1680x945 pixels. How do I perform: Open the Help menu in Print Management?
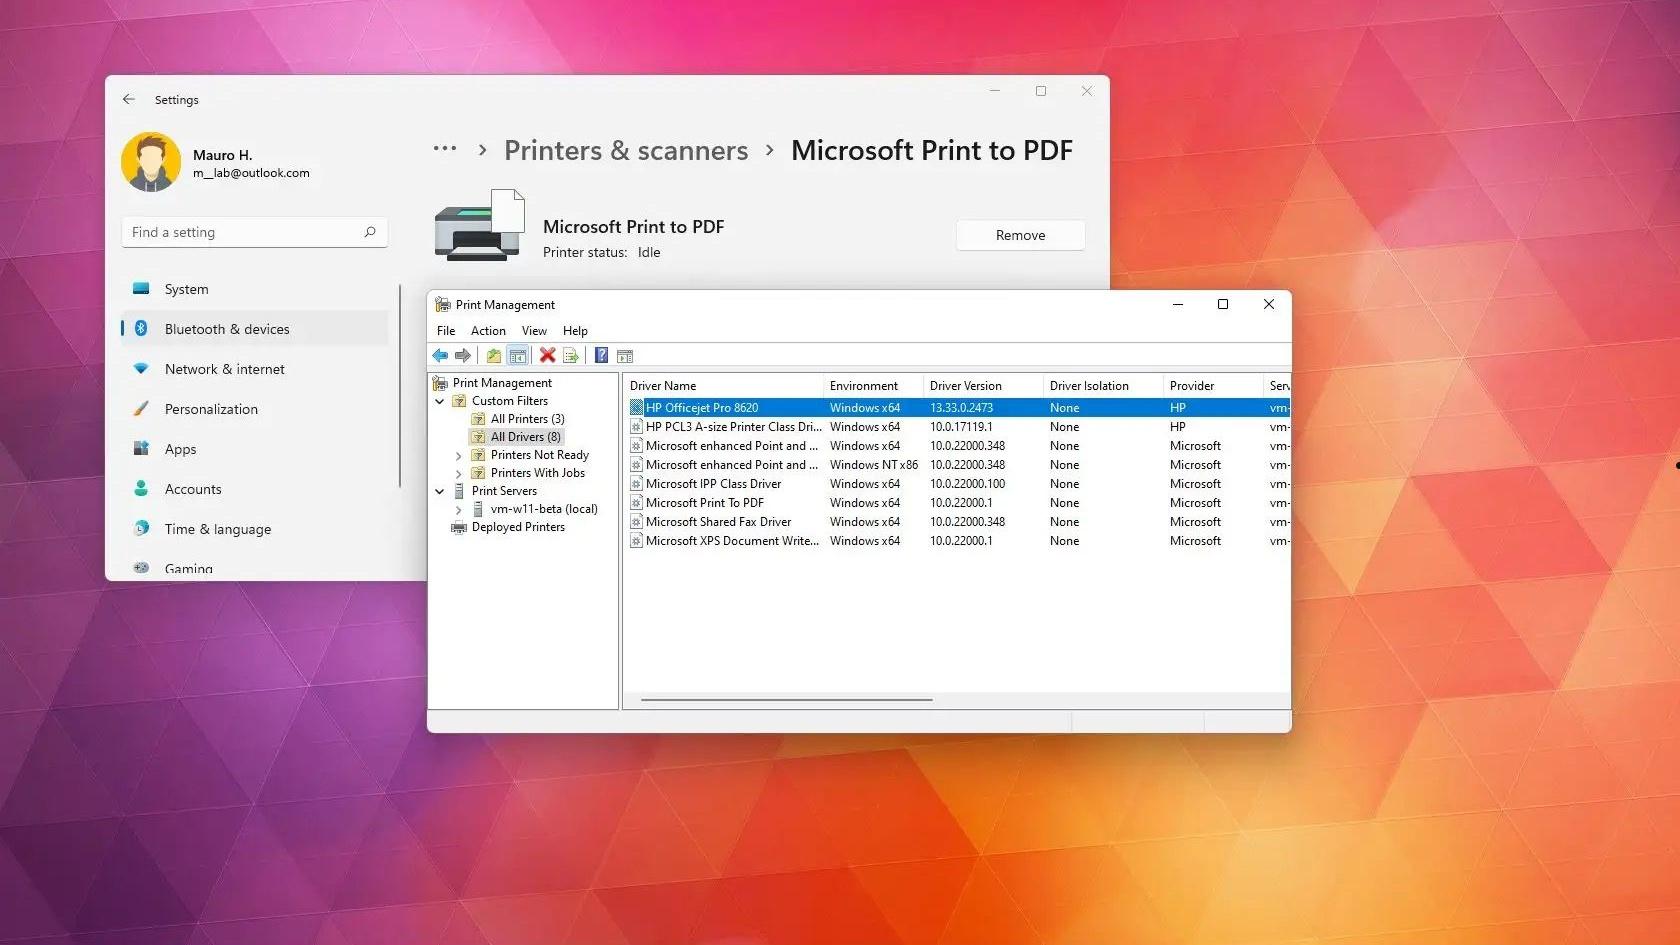[x=575, y=331]
